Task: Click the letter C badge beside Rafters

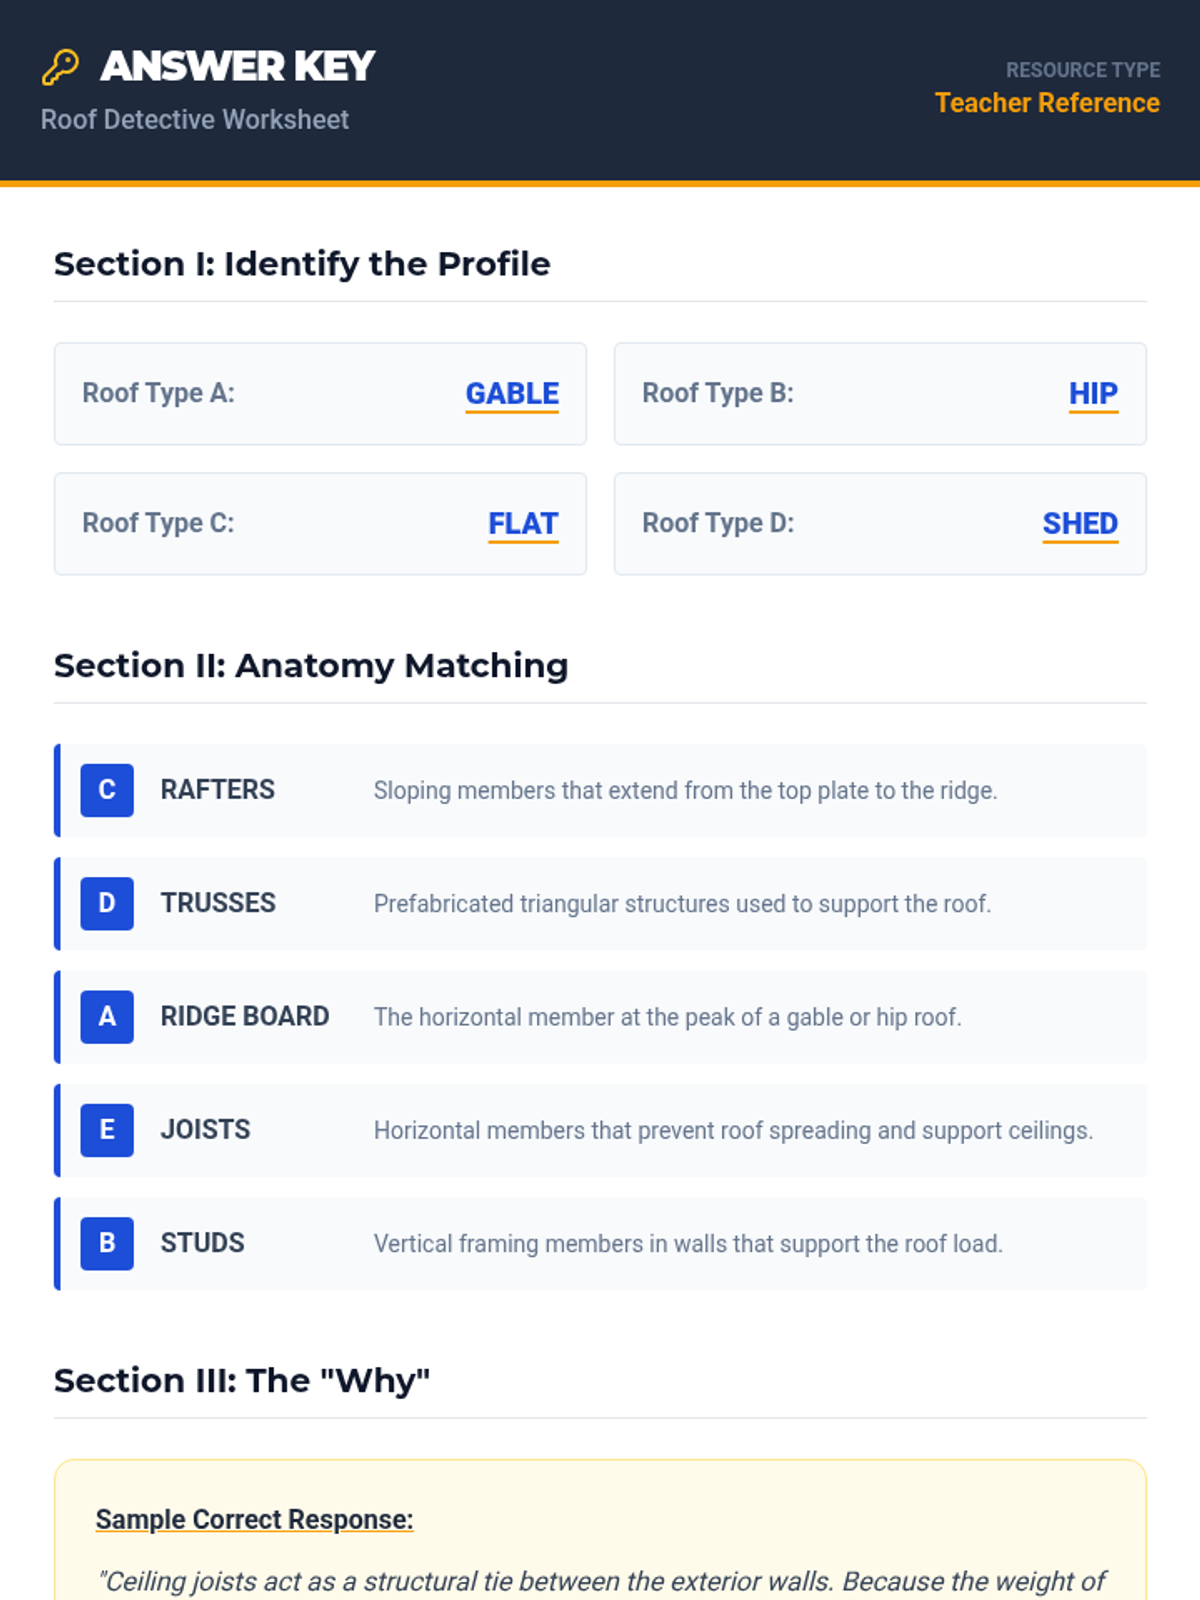Action: pos(107,790)
